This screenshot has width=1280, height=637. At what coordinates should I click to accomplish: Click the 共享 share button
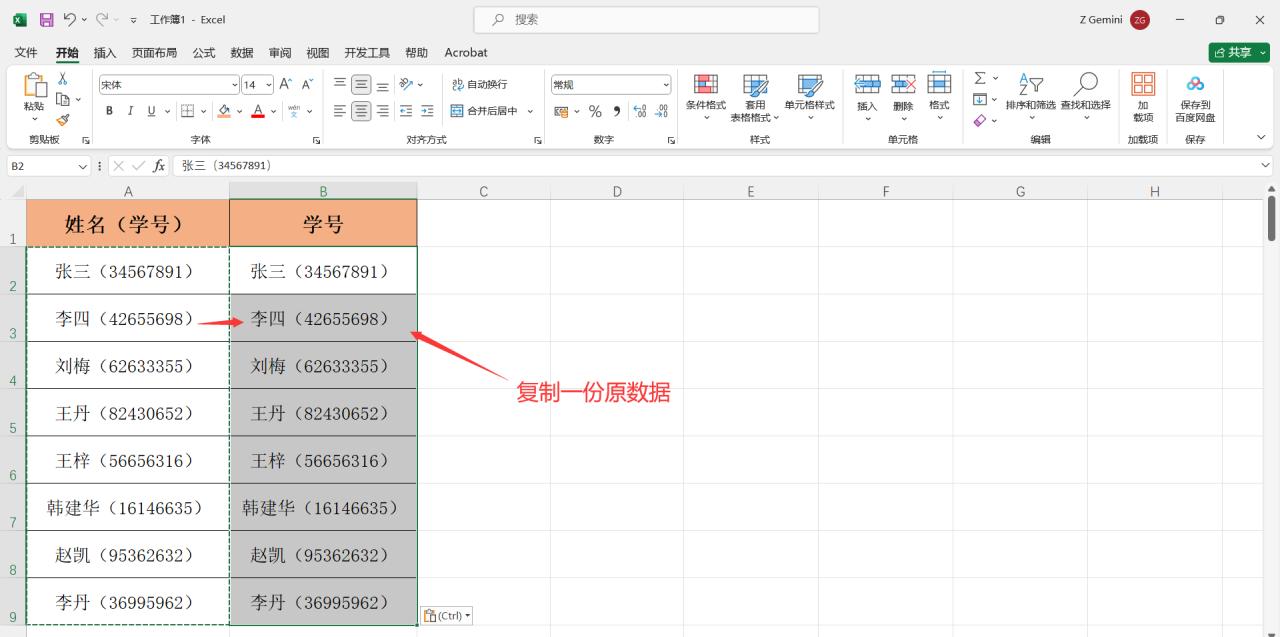[x=1239, y=53]
